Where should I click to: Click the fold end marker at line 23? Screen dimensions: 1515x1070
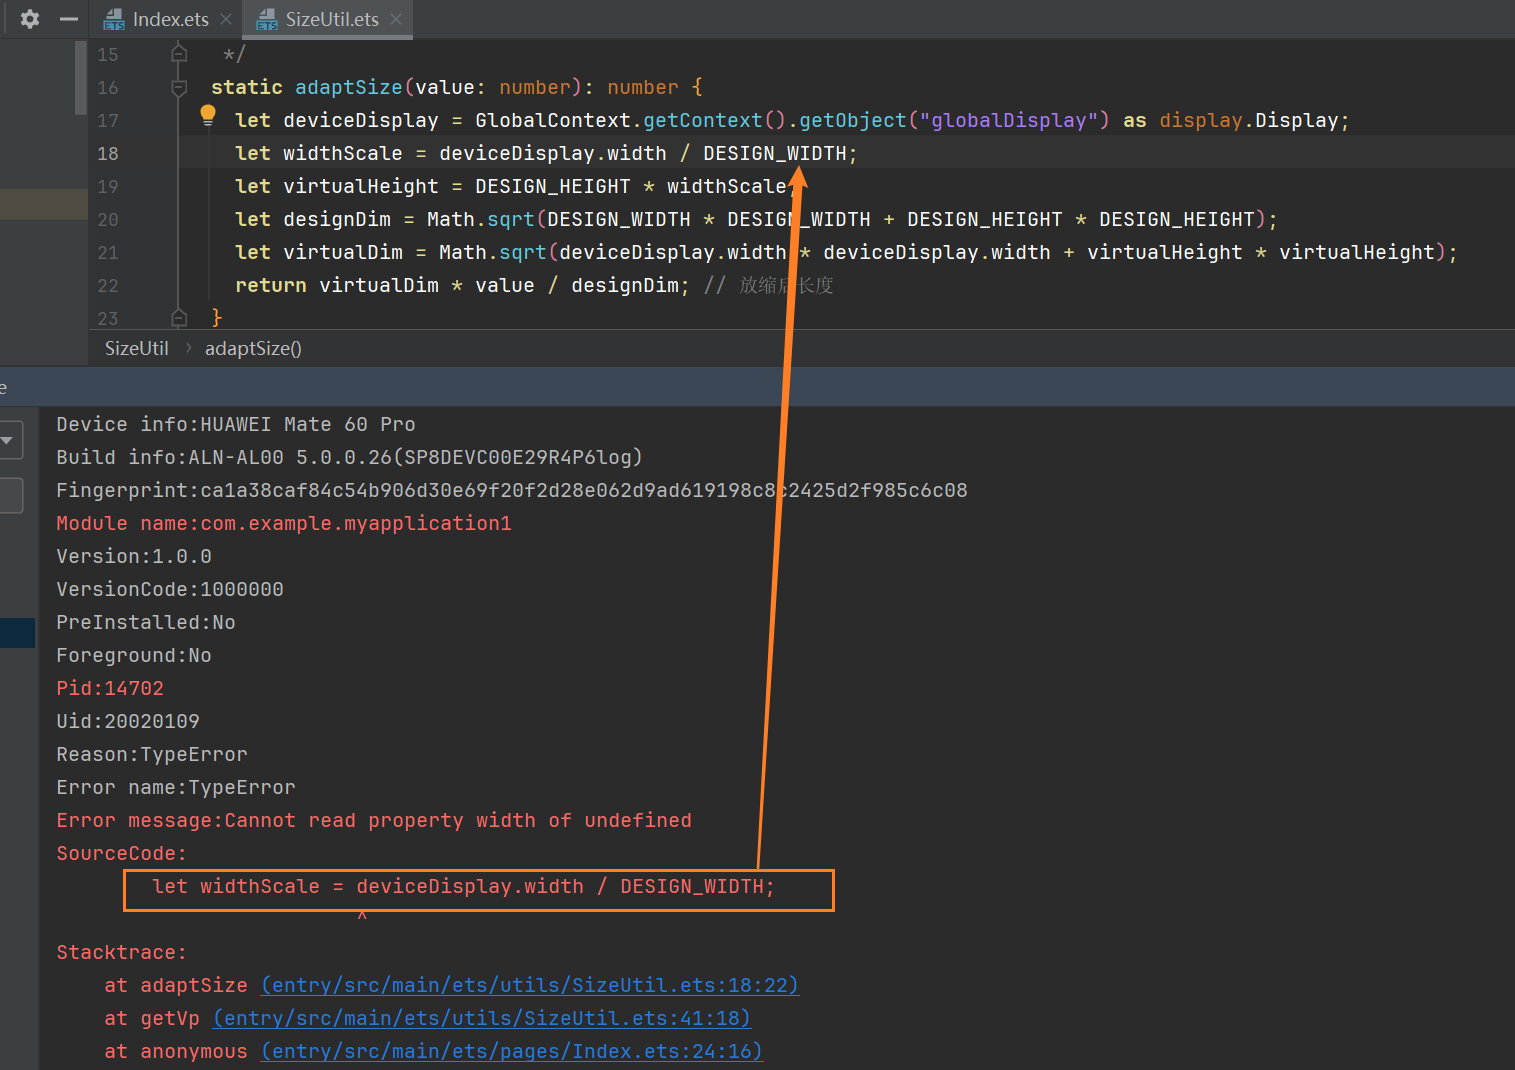point(179,318)
